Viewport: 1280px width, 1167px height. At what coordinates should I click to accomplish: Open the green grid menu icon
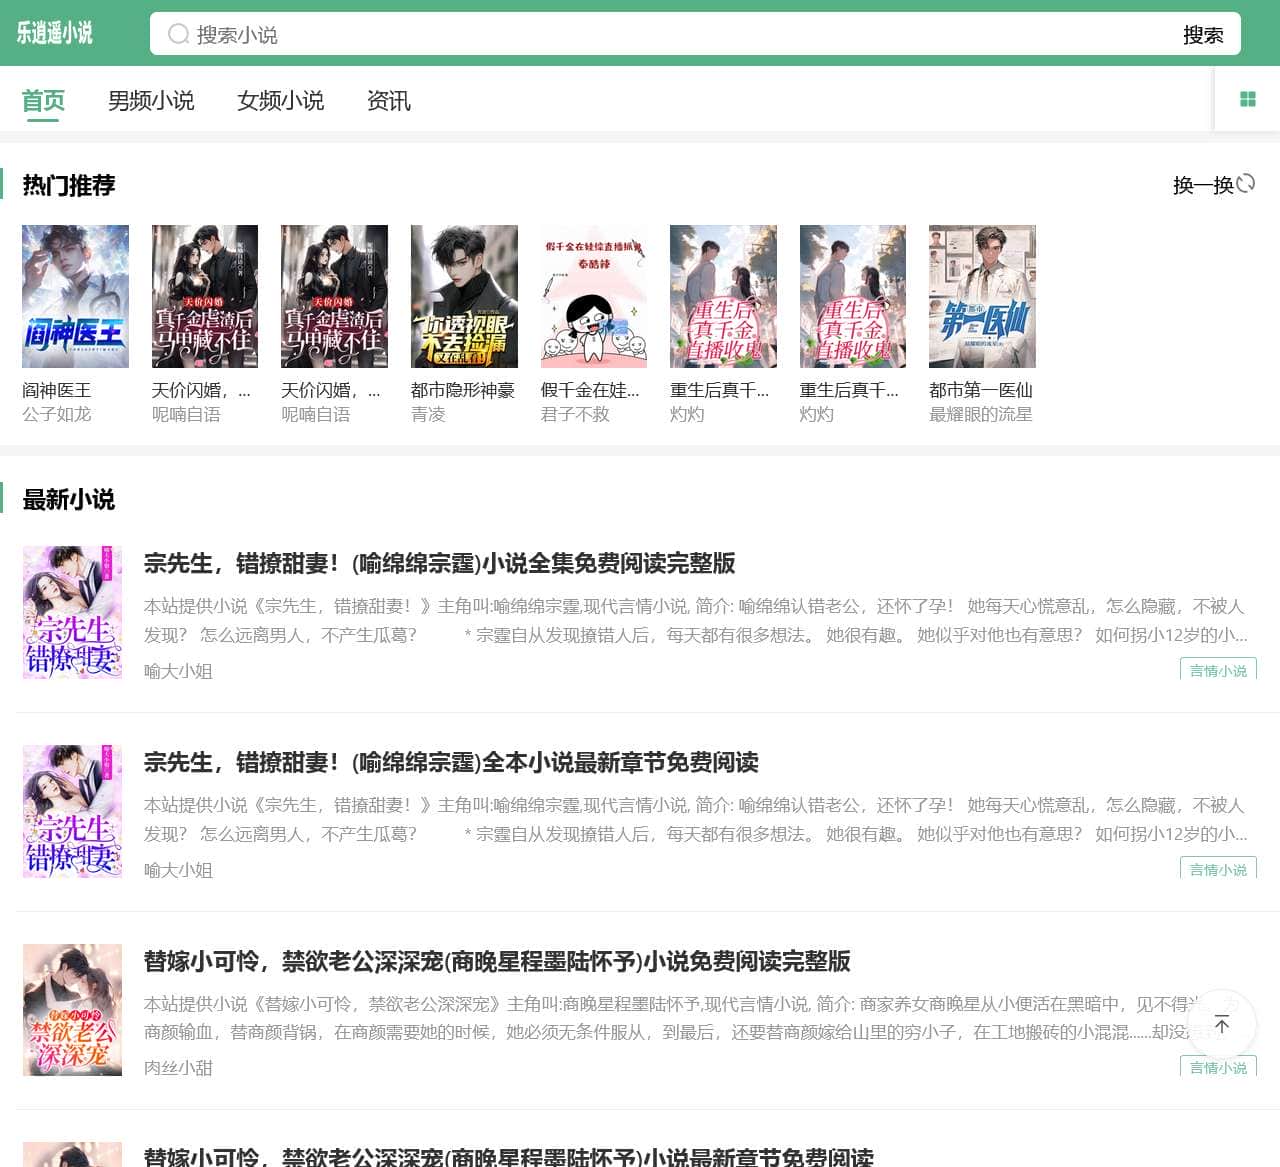tap(1247, 99)
